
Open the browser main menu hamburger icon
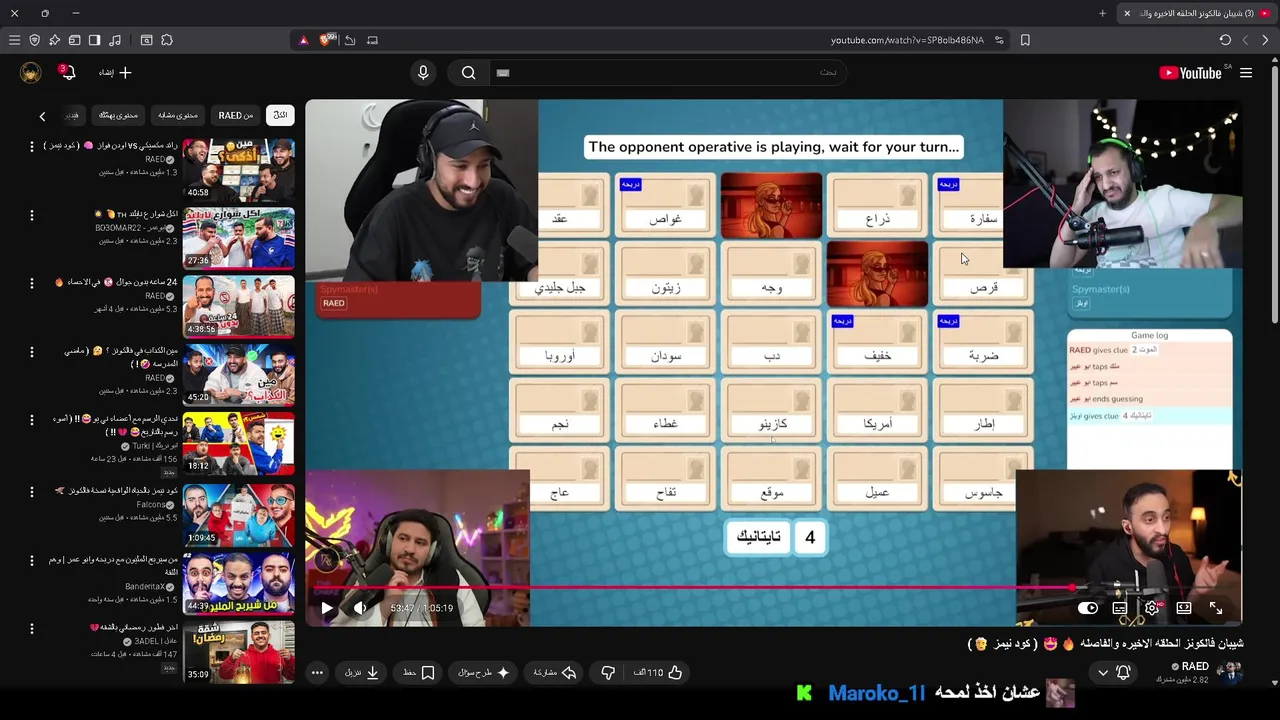(14, 40)
